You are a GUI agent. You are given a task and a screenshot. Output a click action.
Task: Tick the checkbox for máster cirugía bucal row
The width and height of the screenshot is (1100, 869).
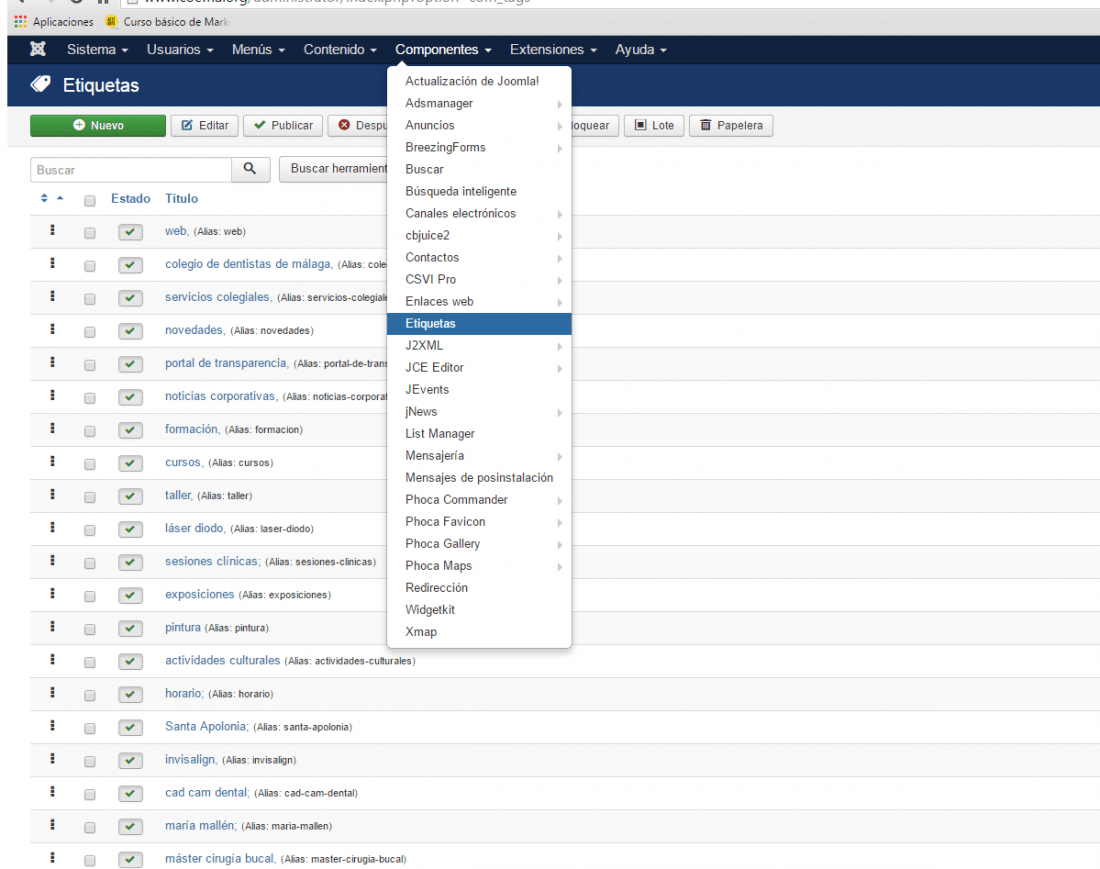[90, 860]
